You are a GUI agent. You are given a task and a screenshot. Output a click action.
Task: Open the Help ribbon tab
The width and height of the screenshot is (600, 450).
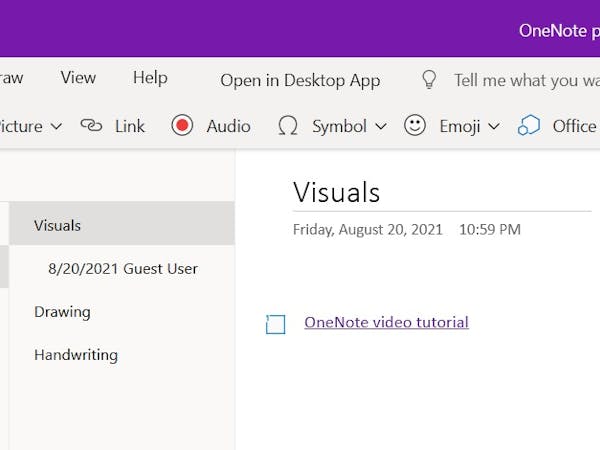tap(150, 78)
